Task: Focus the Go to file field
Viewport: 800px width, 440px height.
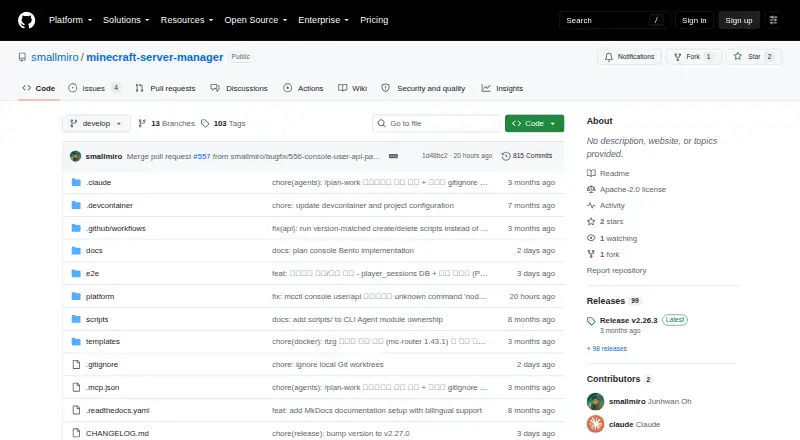Action: click(x=437, y=124)
